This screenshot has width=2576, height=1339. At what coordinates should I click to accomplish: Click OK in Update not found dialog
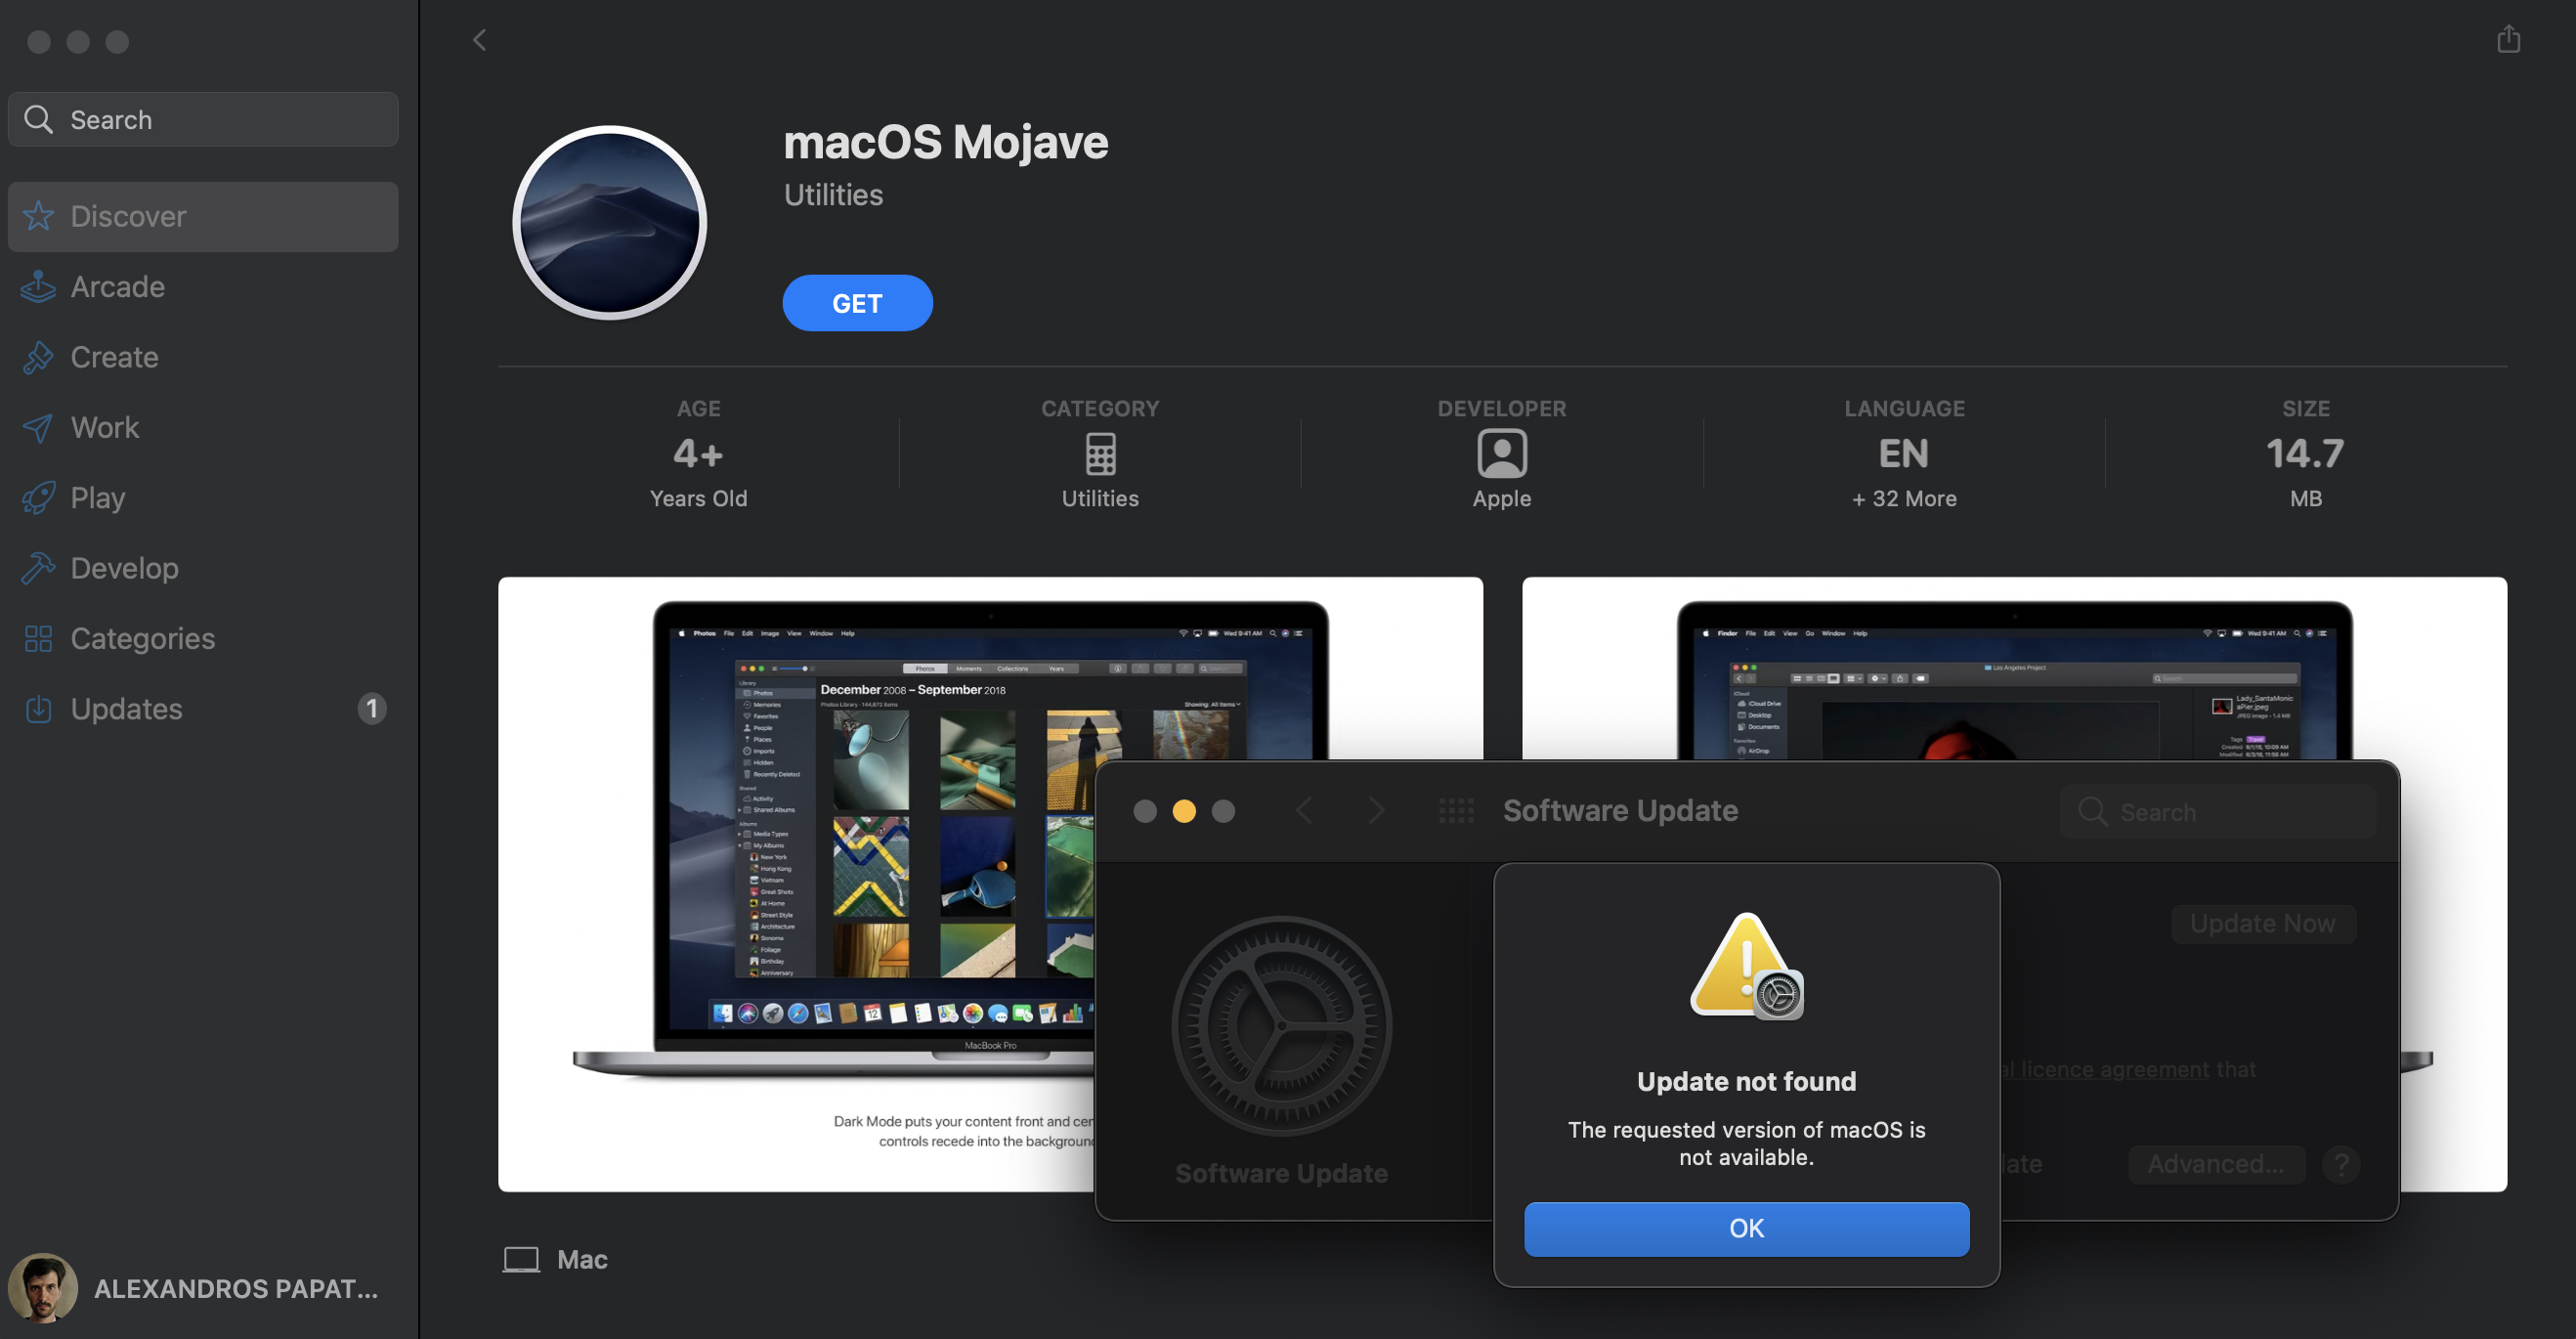tap(1746, 1228)
